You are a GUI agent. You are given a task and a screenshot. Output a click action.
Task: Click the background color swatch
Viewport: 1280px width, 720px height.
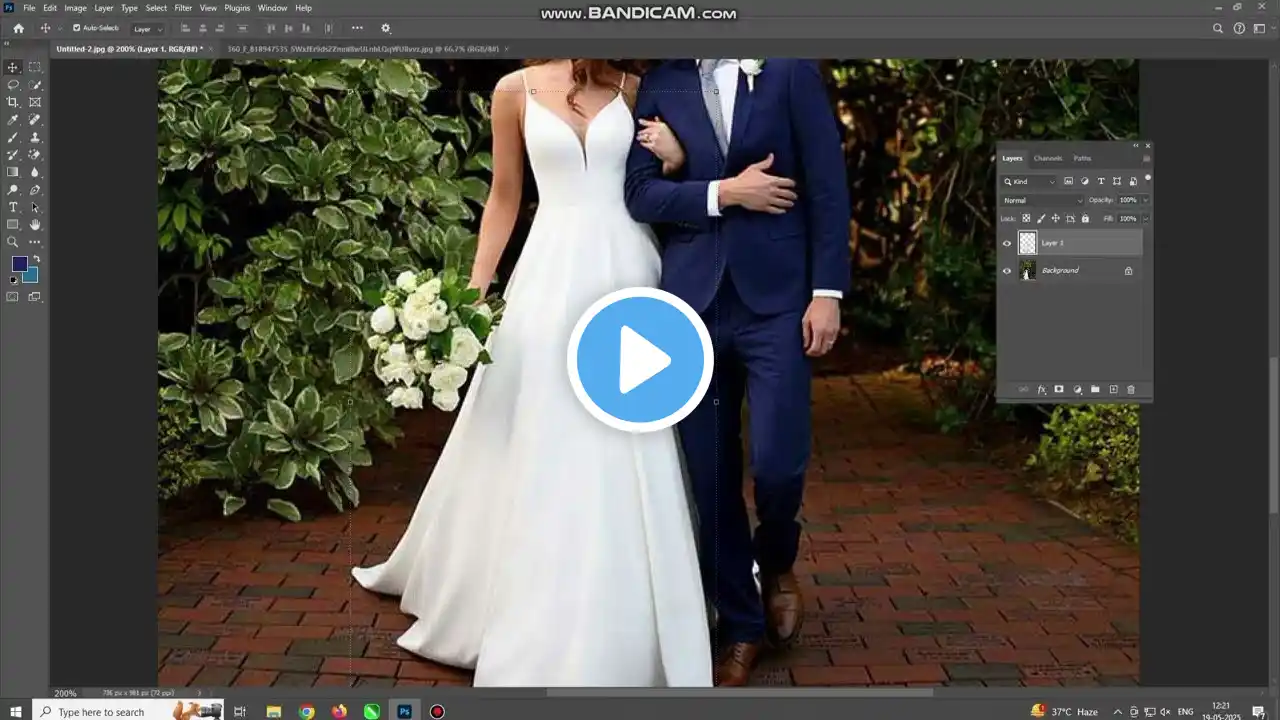click(31, 276)
